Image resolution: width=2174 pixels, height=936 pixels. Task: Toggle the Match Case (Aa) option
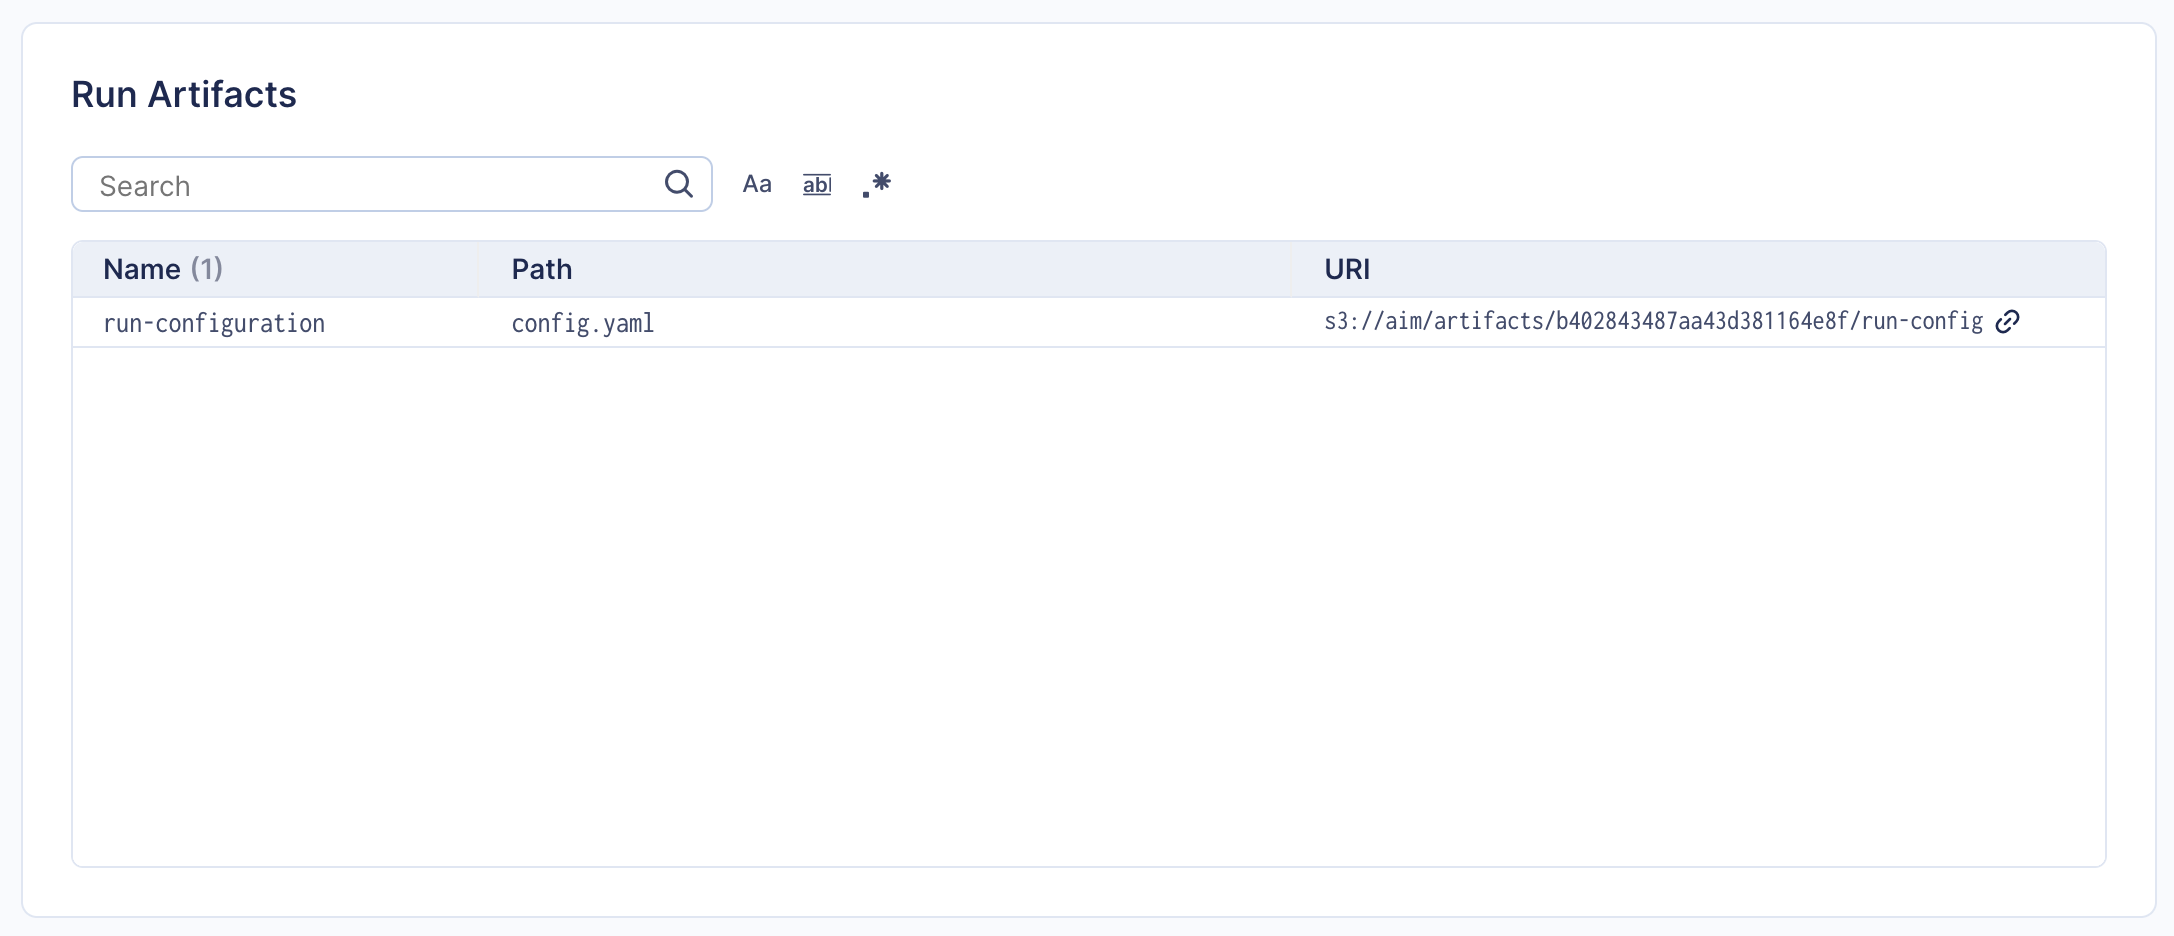click(x=757, y=184)
